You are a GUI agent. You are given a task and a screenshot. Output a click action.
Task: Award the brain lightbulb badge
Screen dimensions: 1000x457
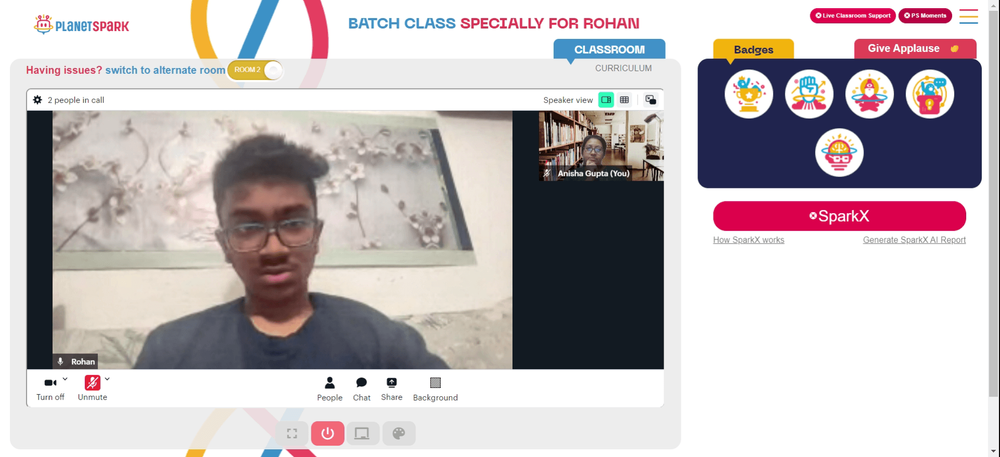(x=839, y=153)
